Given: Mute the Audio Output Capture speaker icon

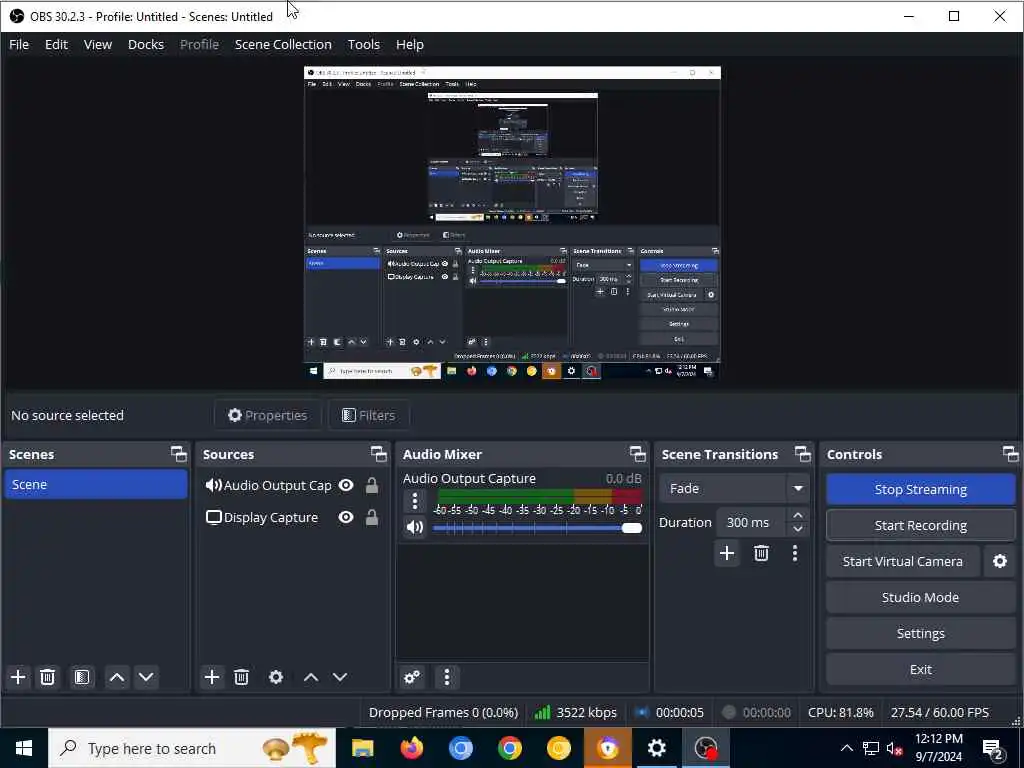Looking at the screenshot, I should 415,527.
